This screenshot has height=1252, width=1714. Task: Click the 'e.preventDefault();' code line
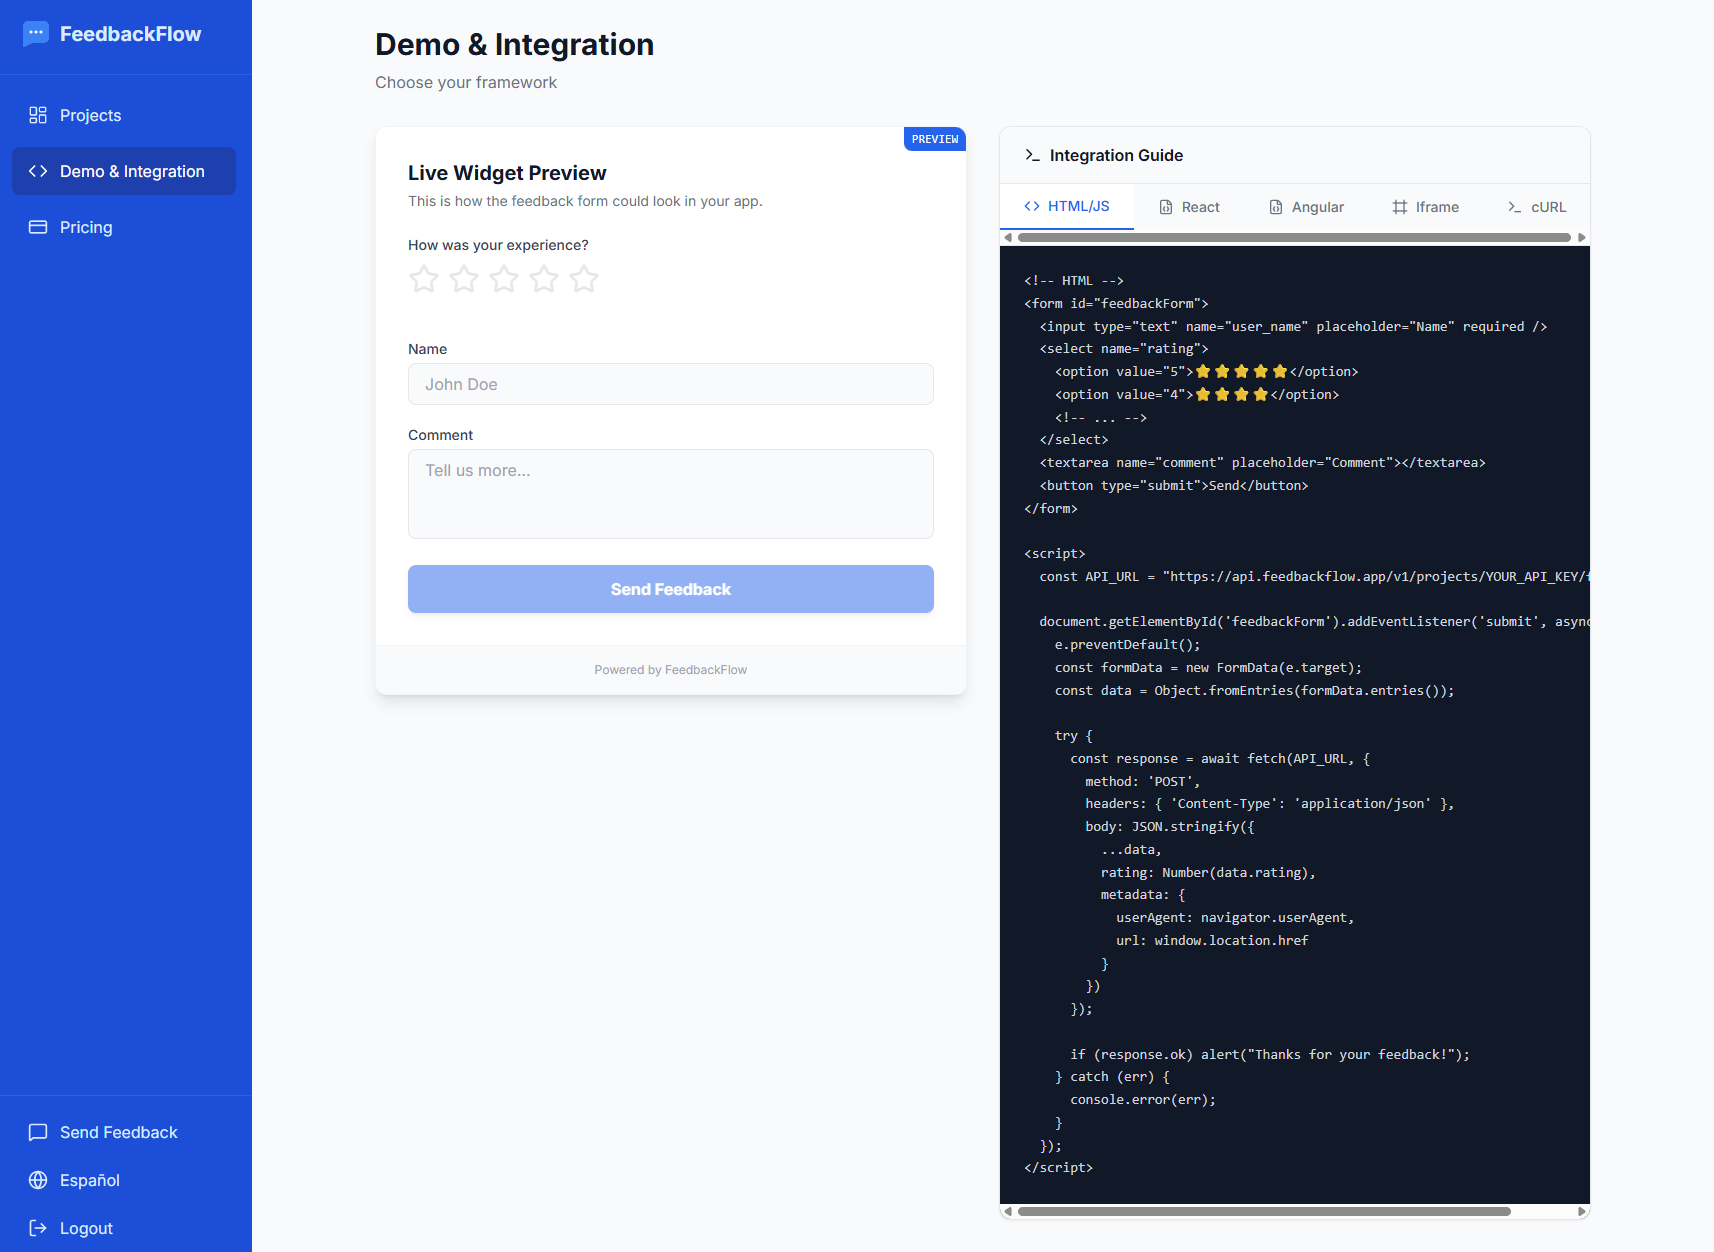[x=1127, y=644]
